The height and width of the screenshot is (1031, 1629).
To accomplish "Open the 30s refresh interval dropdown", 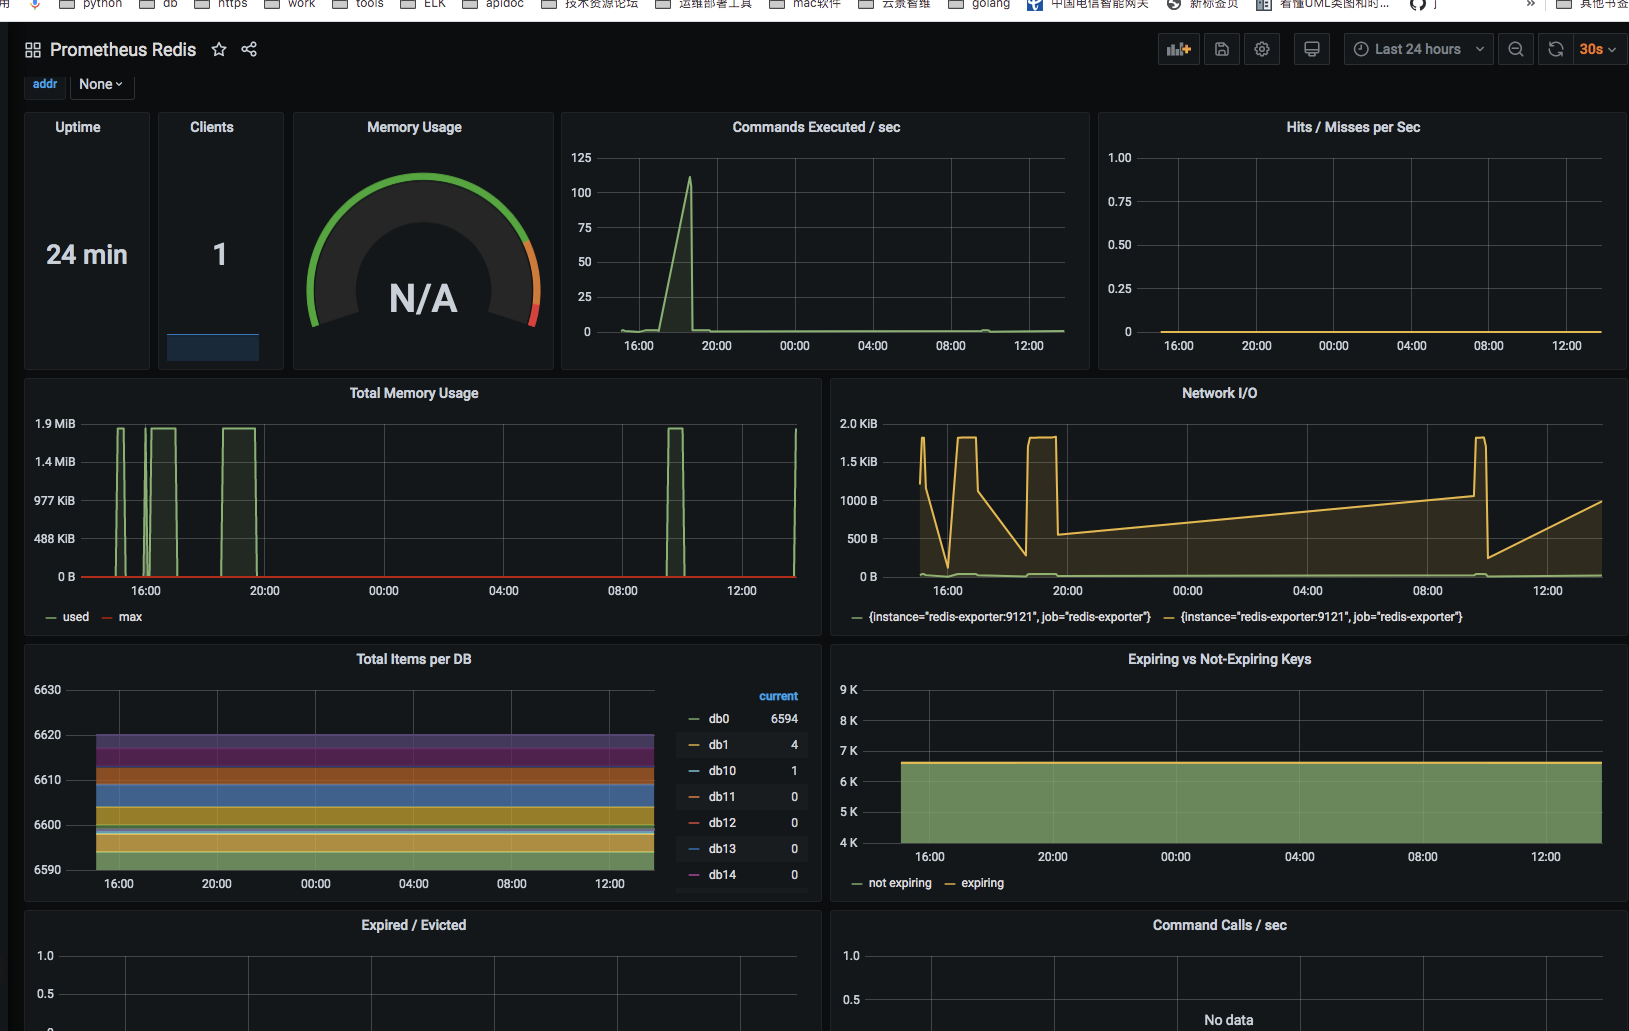I will click(x=1598, y=49).
